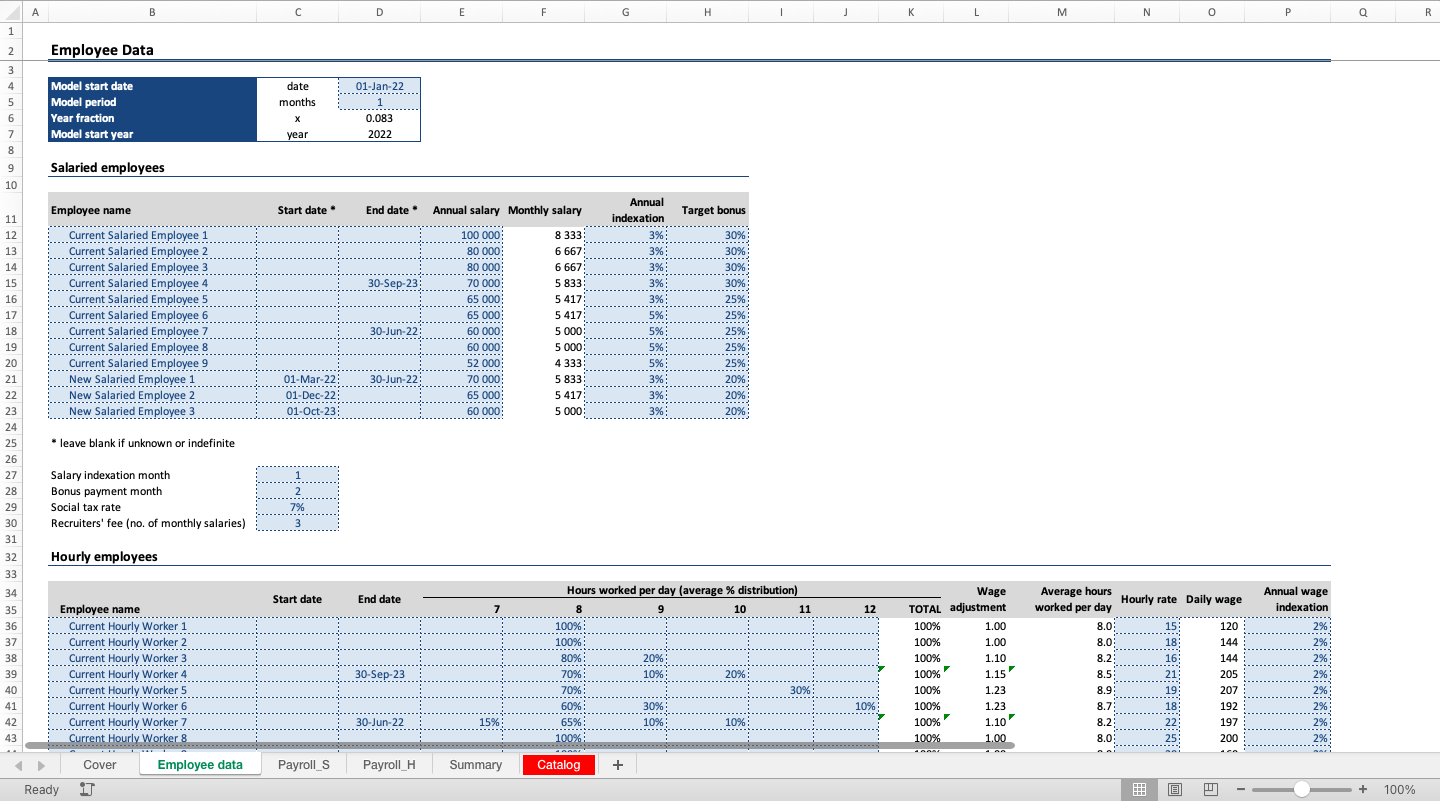
Task: Select start date 01-Mar-22 cell
Action: pyautogui.click(x=297, y=379)
